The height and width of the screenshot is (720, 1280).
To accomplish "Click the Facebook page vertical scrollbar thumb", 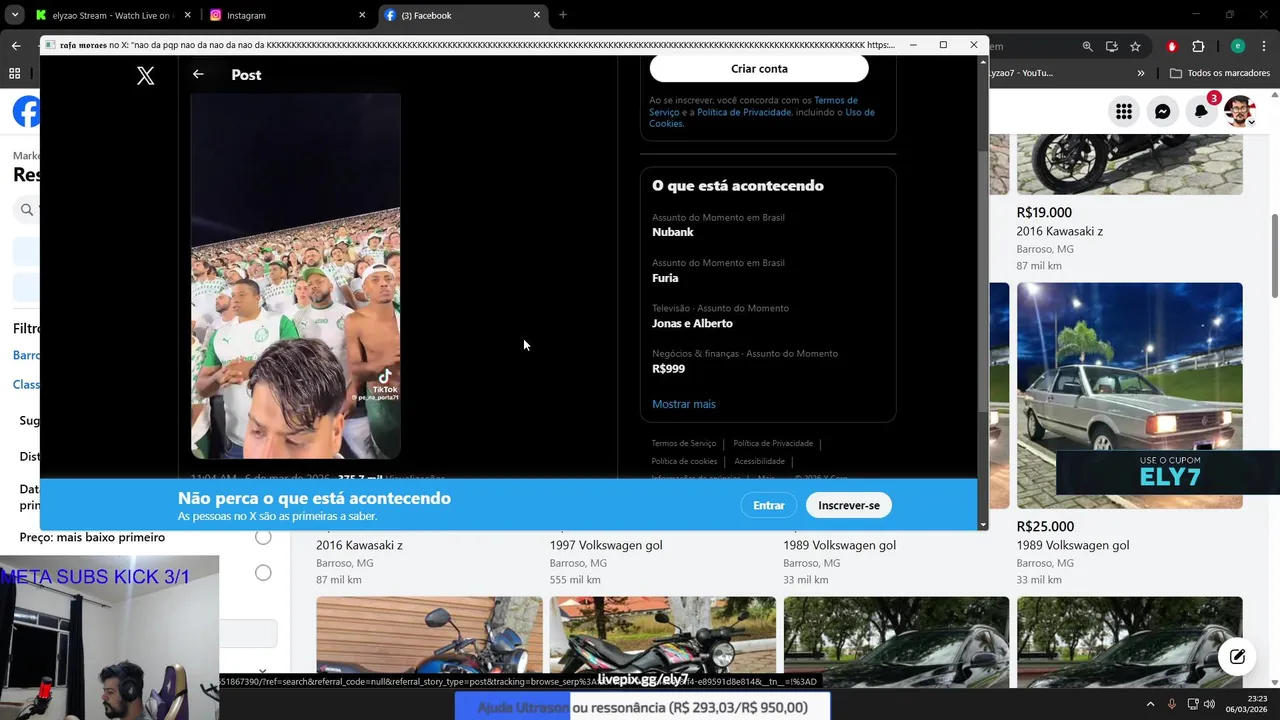I will tap(1274, 255).
